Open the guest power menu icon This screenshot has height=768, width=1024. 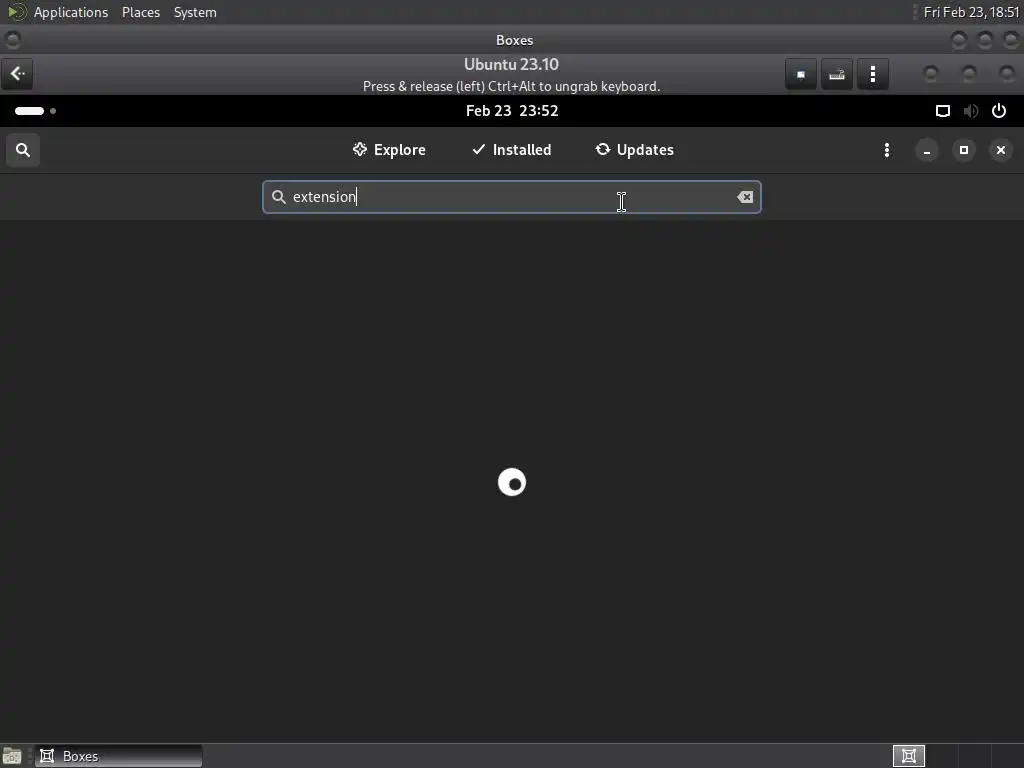pyautogui.click(x=999, y=111)
